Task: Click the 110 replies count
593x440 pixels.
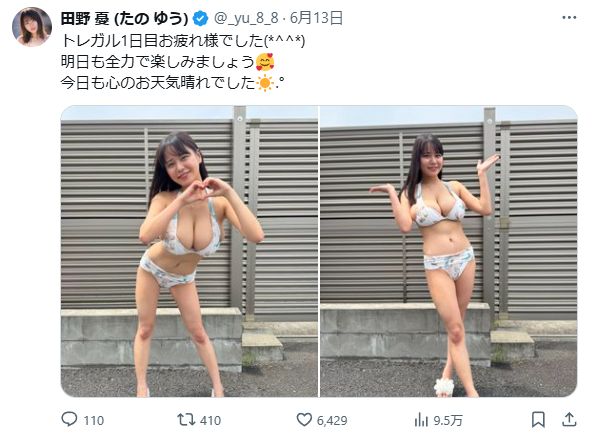Action: tap(93, 420)
